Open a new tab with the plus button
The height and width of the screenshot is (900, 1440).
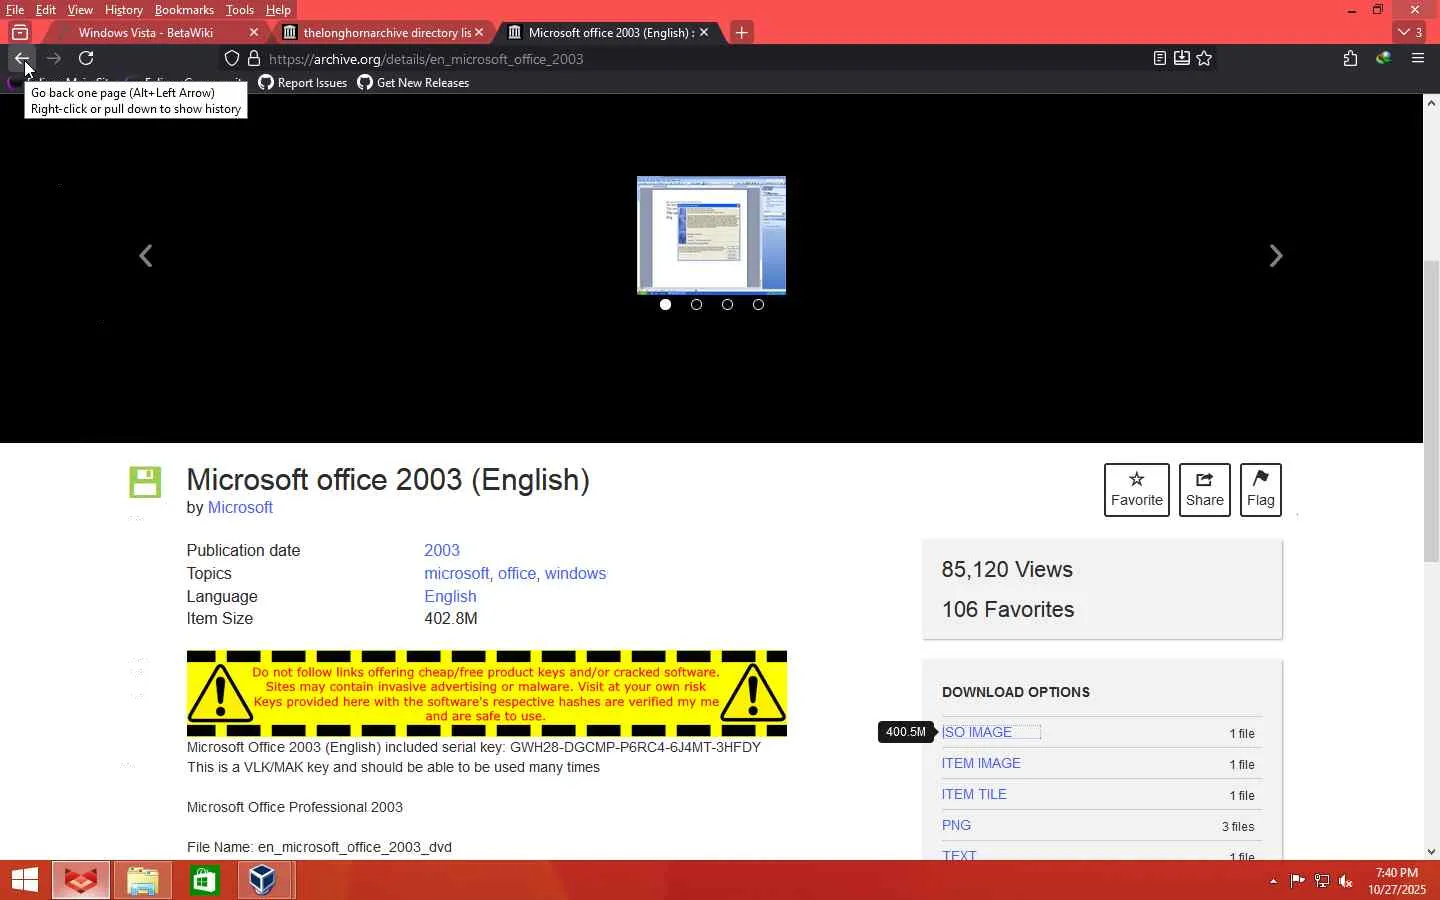741,32
